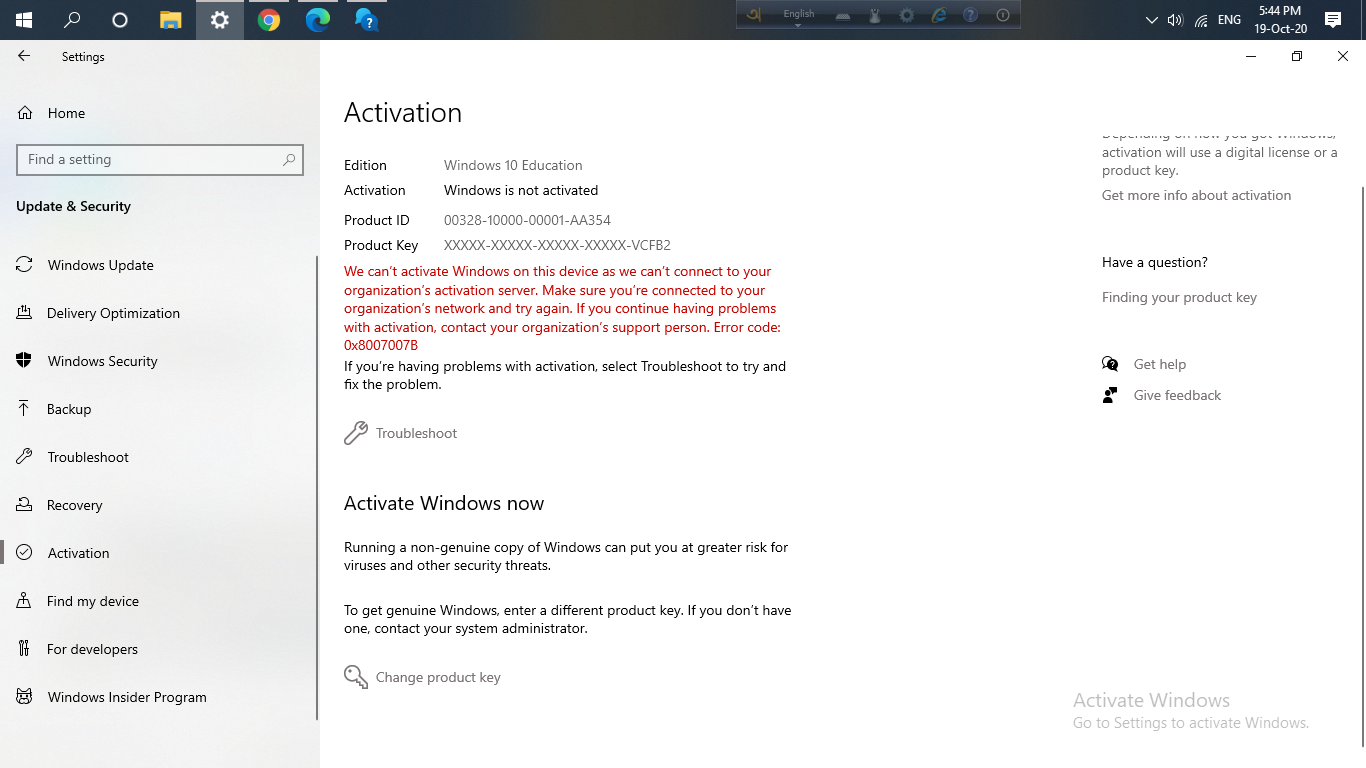
Task: Click Get help link
Action: 1159,364
